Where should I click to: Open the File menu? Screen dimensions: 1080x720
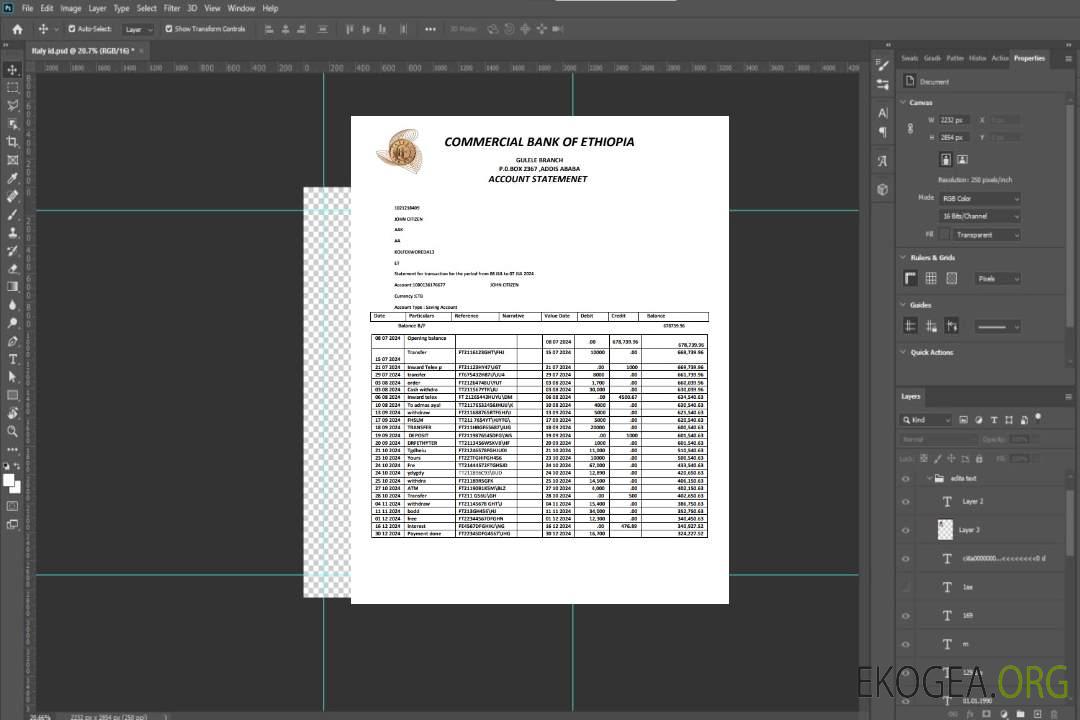(x=28, y=8)
